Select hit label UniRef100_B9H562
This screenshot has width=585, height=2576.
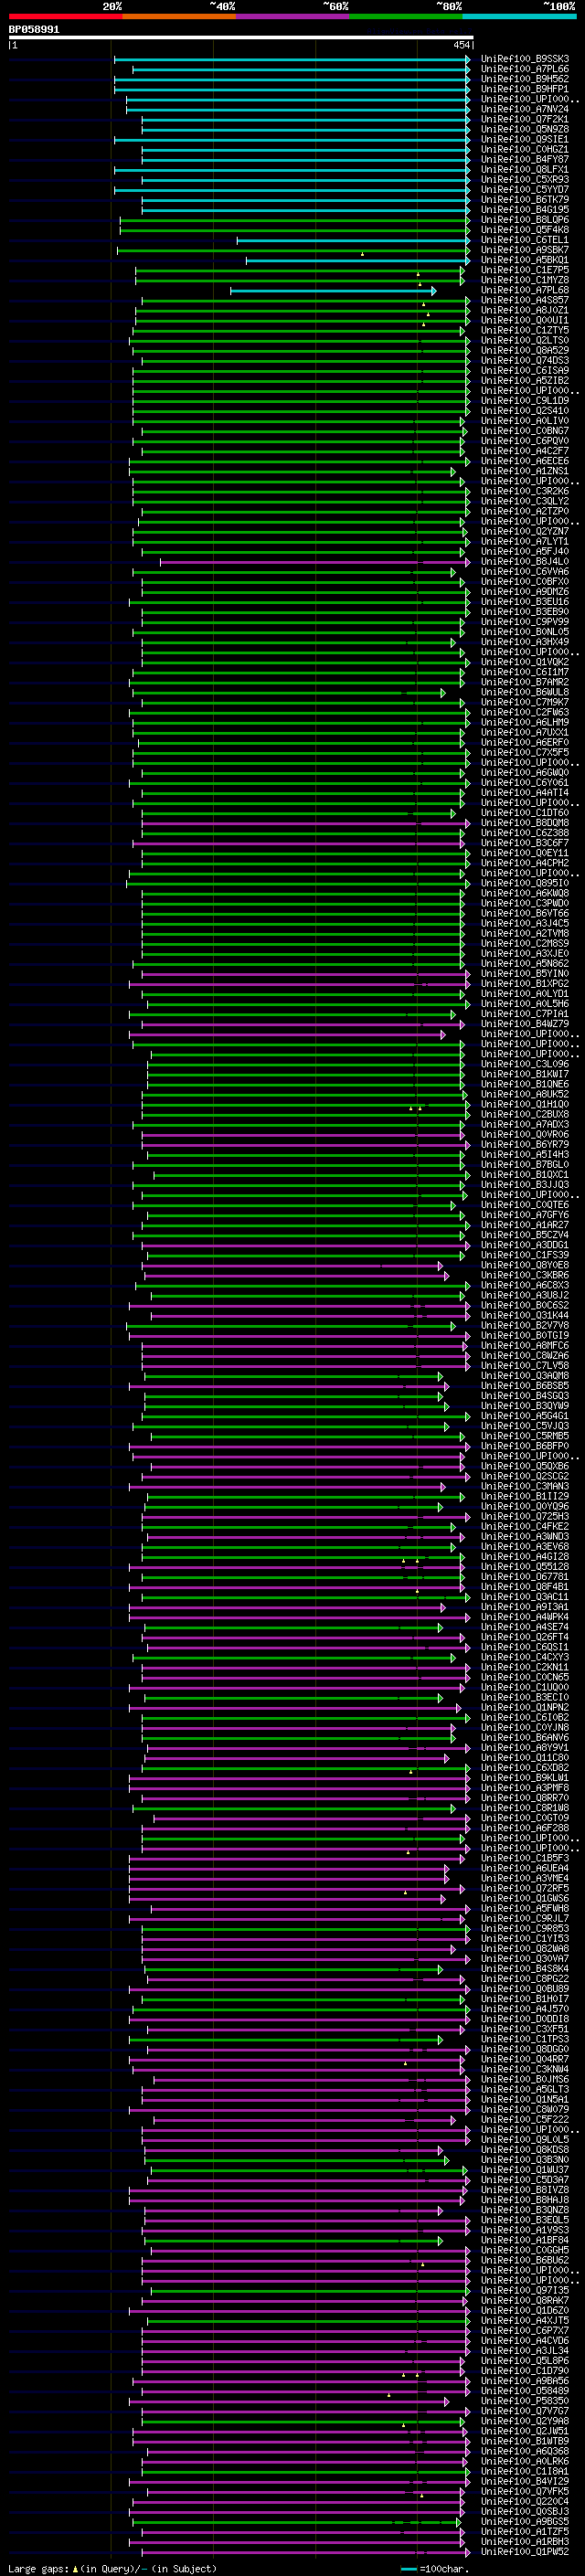pos(525,79)
